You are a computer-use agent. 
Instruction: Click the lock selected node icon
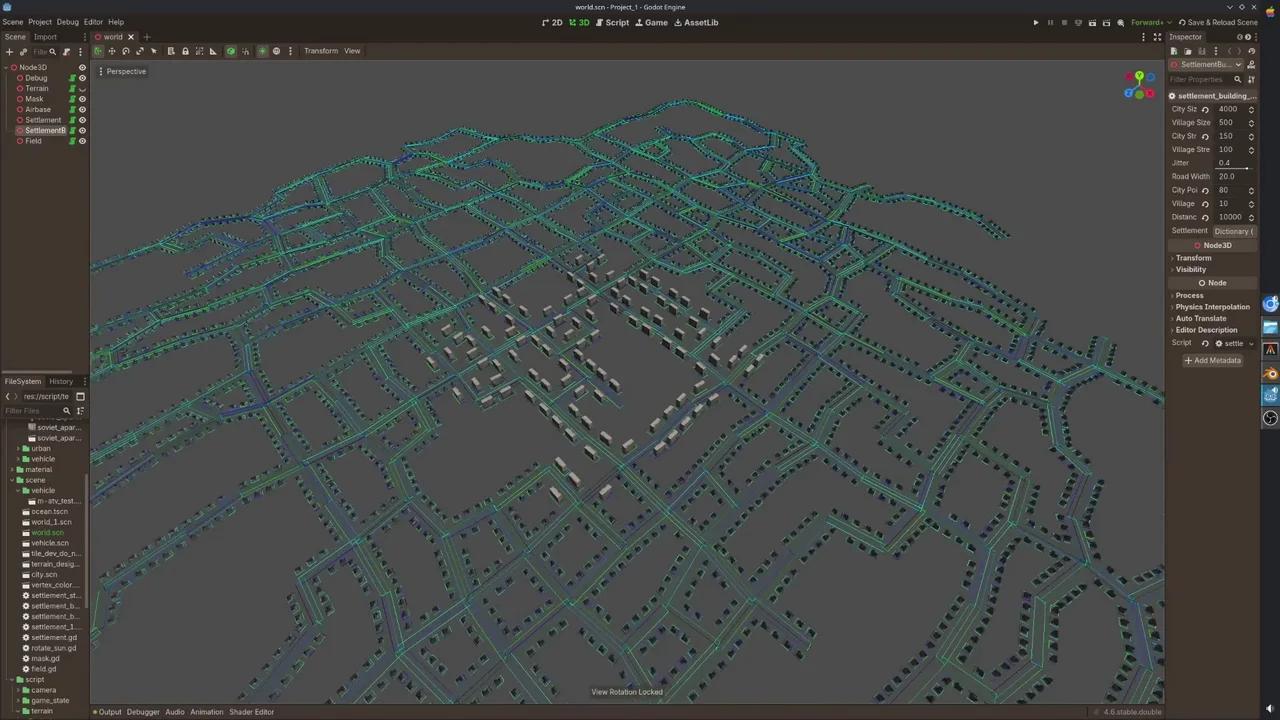185,51
